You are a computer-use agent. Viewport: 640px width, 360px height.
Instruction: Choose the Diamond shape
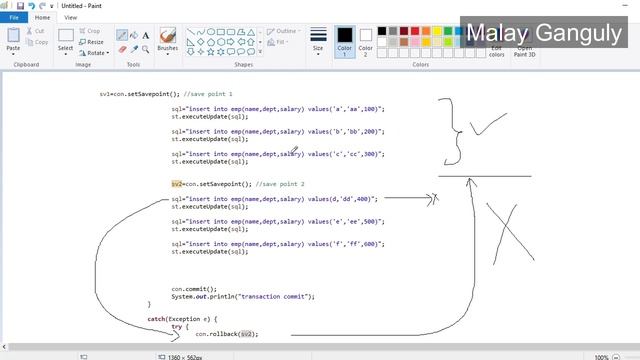[201, 42]
